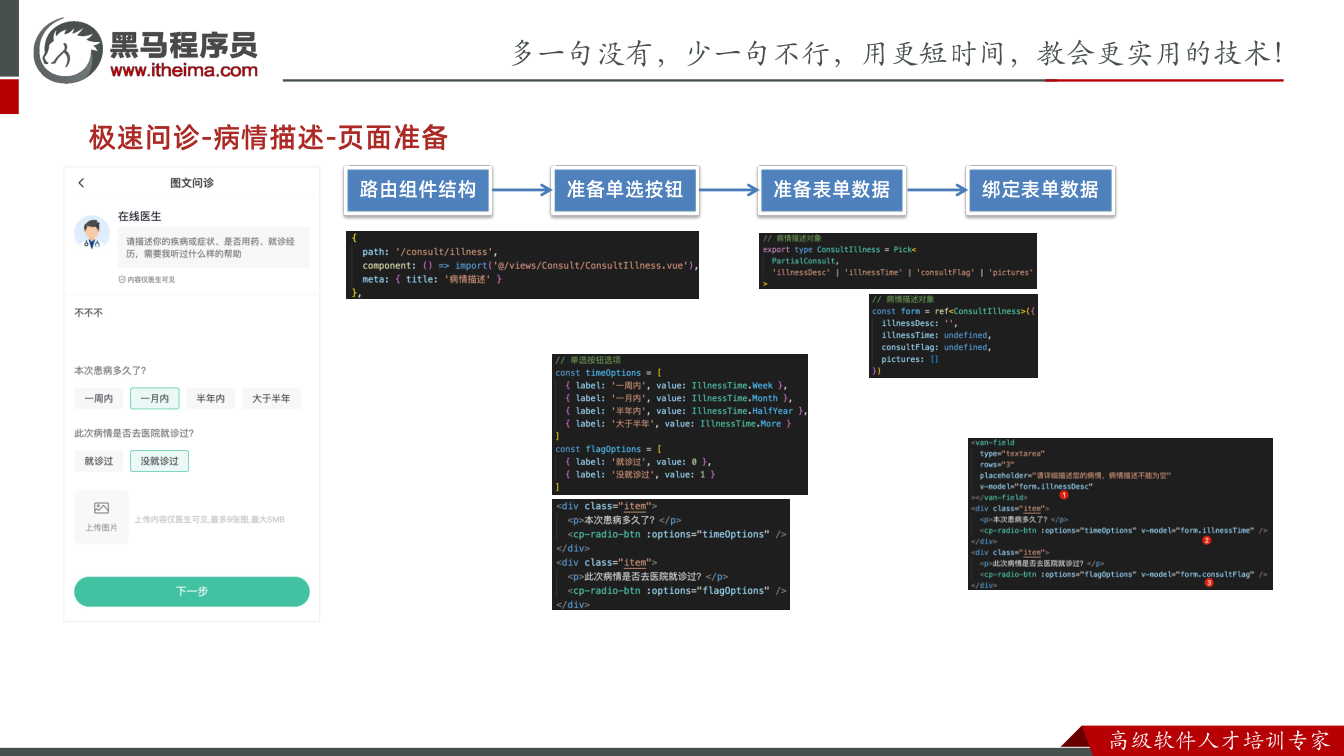
Task: Click the 准备单选按钮 step box
Action: [x=625, y=190]
